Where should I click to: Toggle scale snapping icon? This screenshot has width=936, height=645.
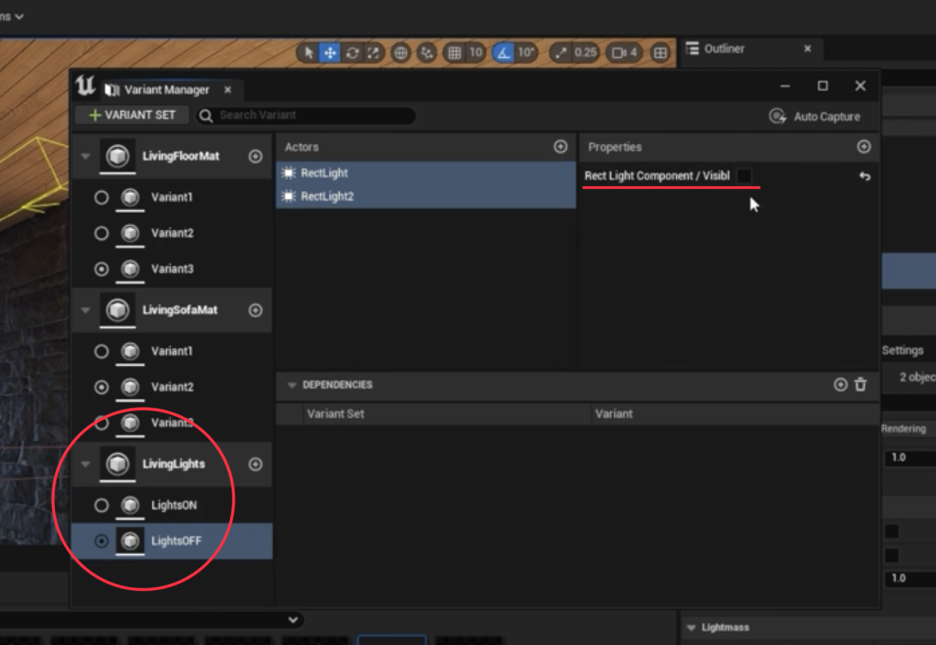[561, 53]
